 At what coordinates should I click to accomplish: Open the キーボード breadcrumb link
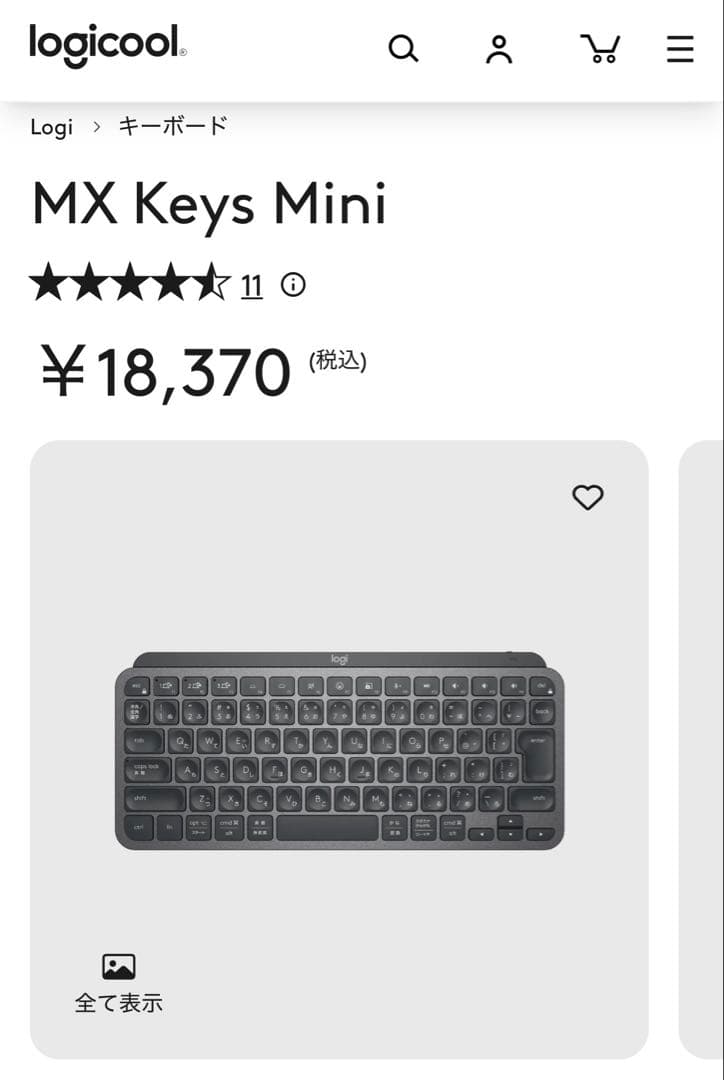[173, 125]
